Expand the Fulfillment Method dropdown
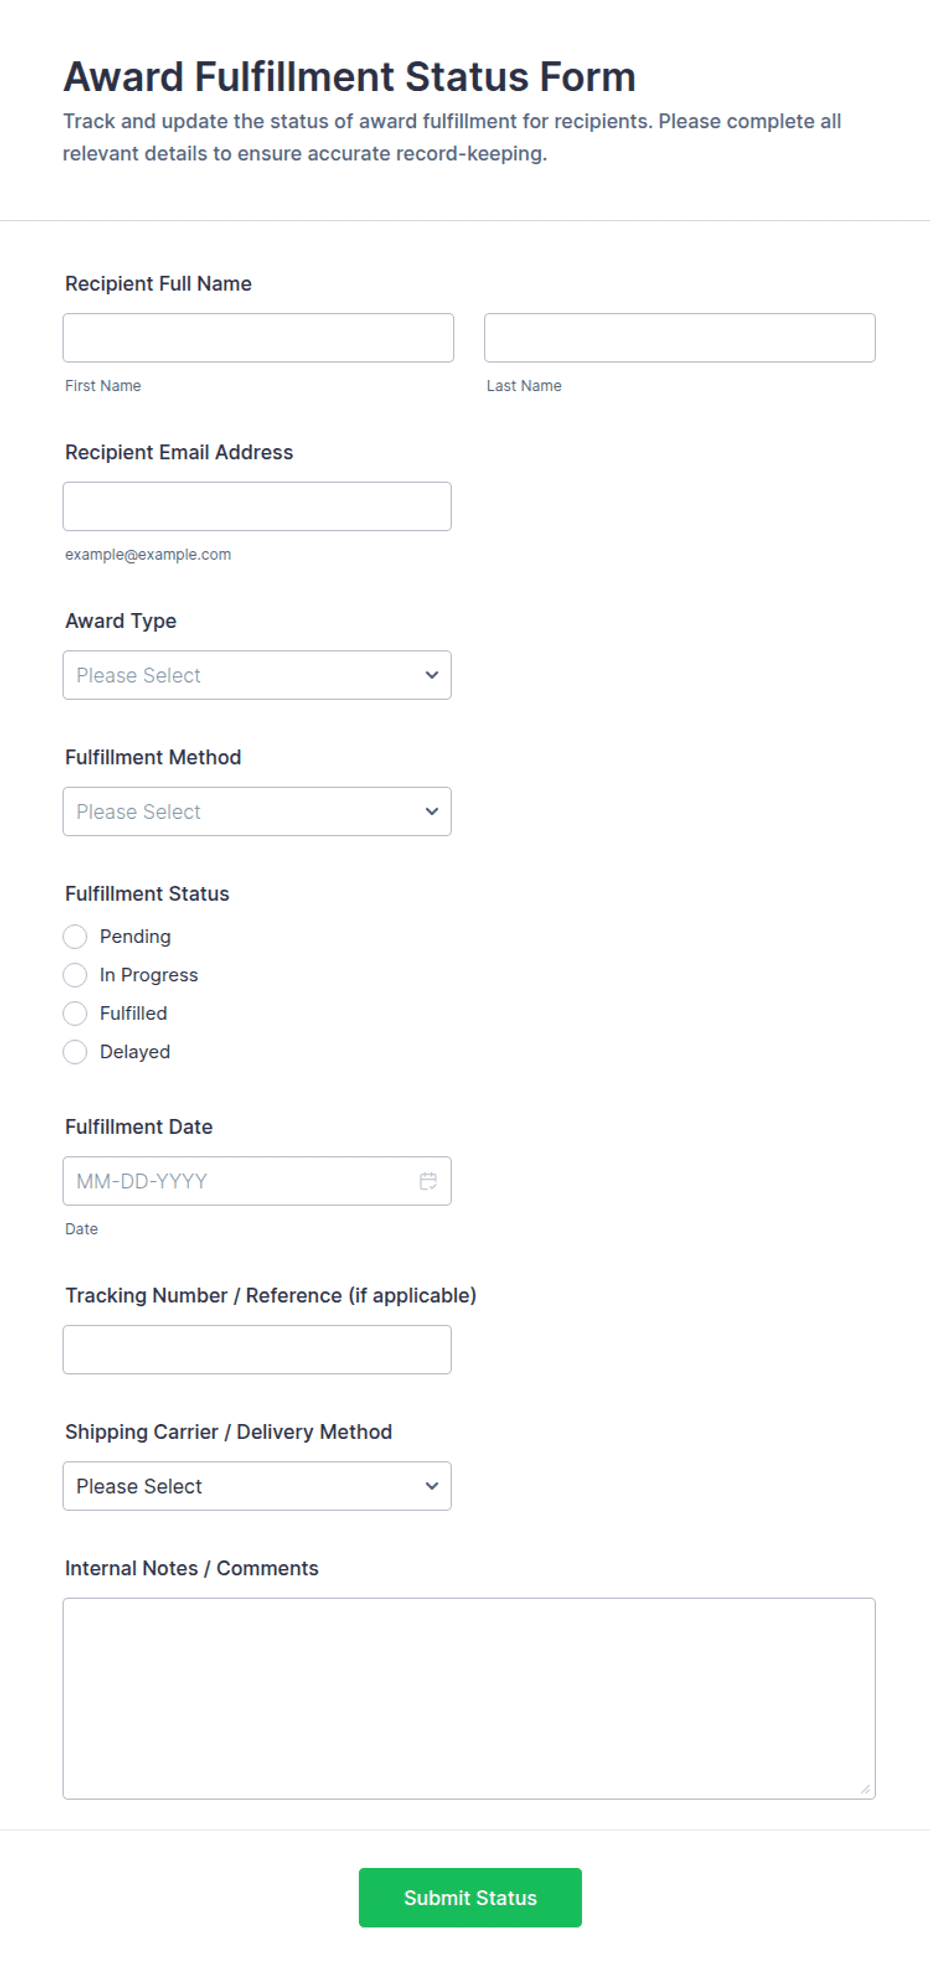This screenshot has width=930, height=1977. point(257,811)
